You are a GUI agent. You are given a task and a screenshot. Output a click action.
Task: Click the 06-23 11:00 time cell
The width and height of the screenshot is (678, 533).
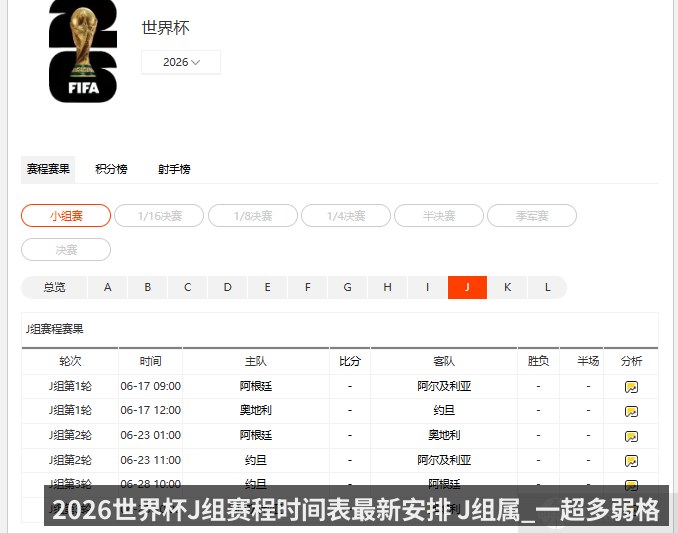point(150,460)
